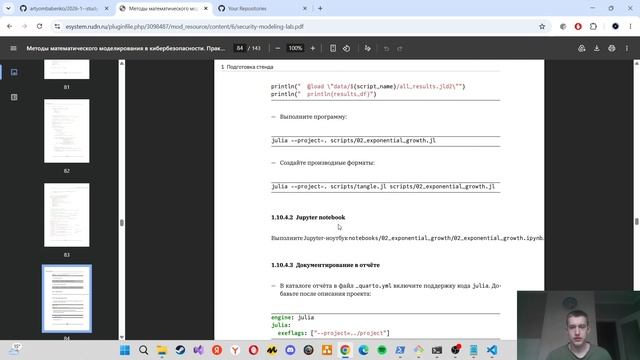Open page 82 thumbnail
The height and width of the screenshot is (360, 640).
click(x=67, y=131)
